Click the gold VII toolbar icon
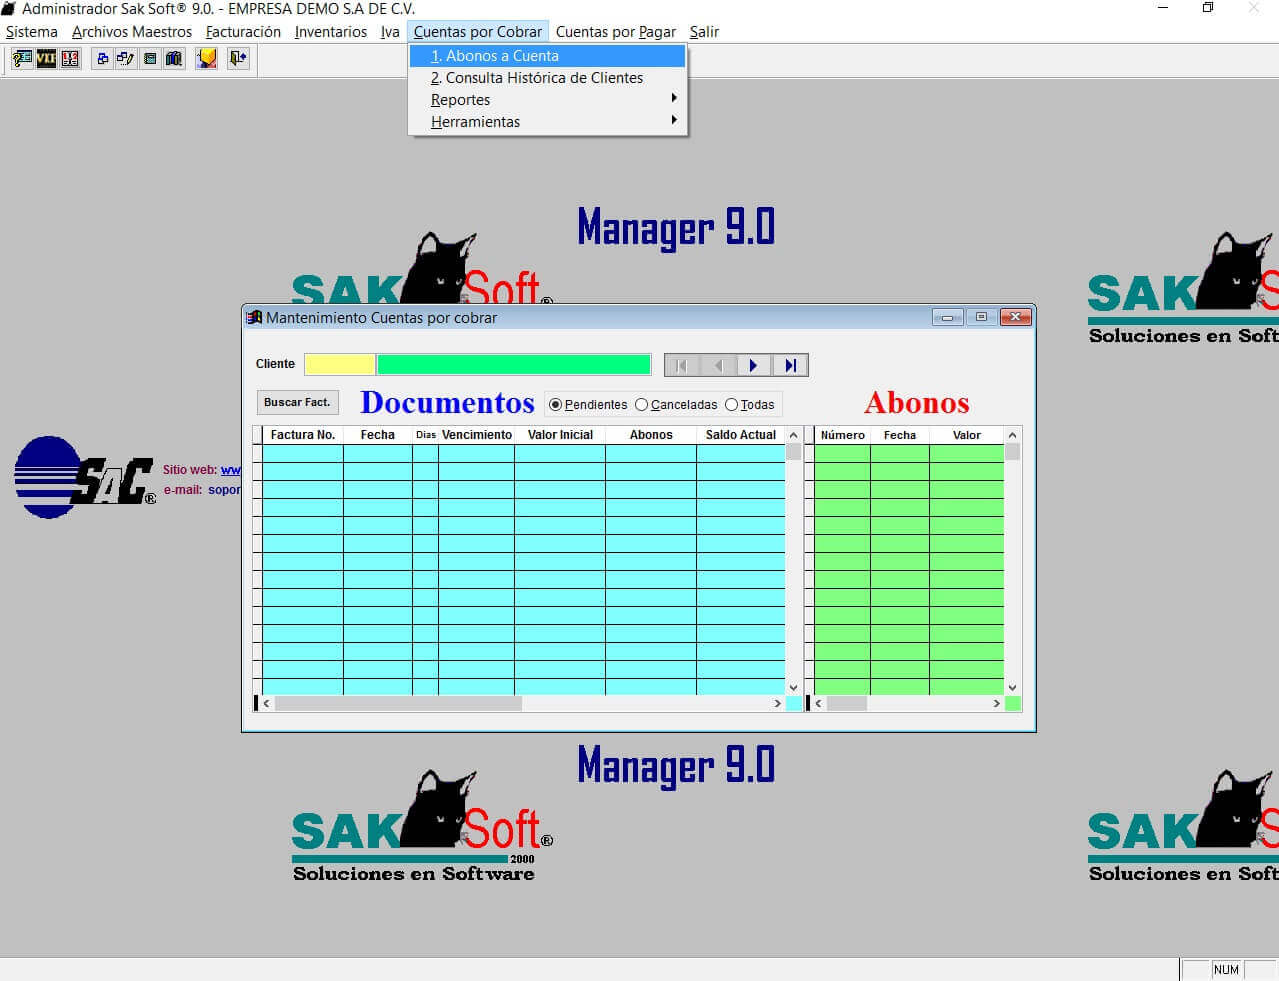The height and width of the screenshot is (981, 1279). point(46,59)
